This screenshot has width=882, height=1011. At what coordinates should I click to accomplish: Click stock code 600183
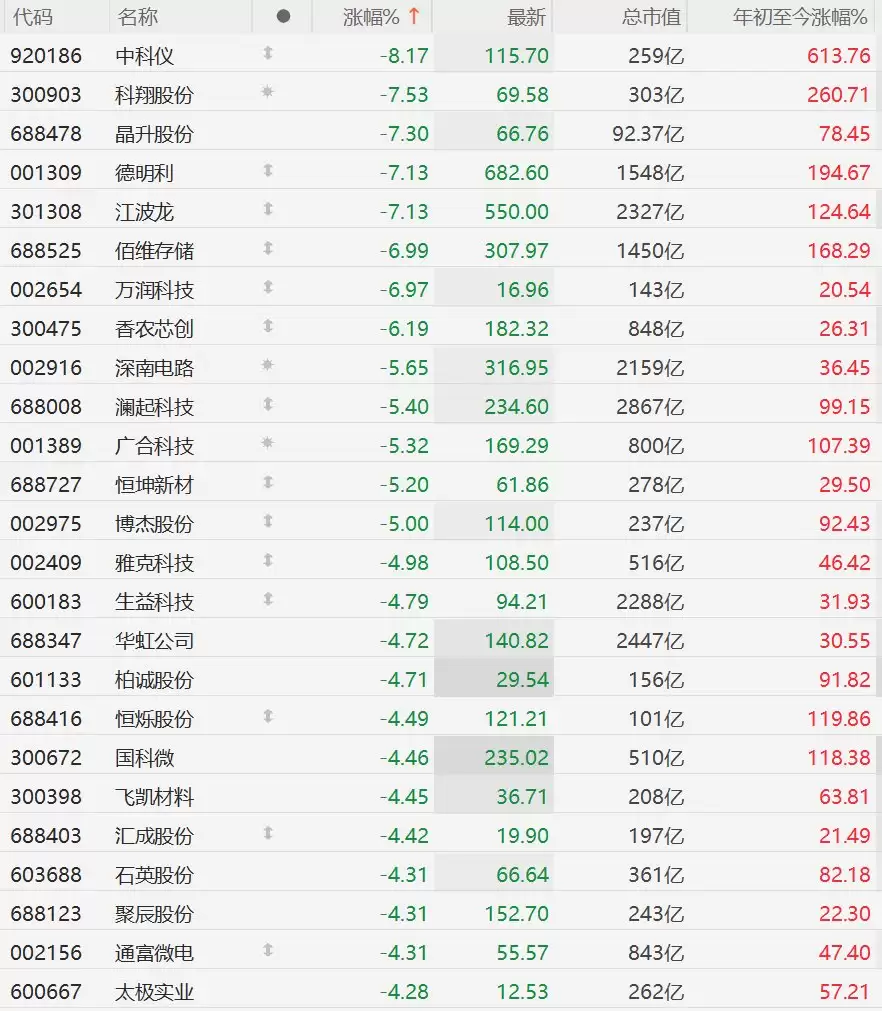tap(46, 602)
